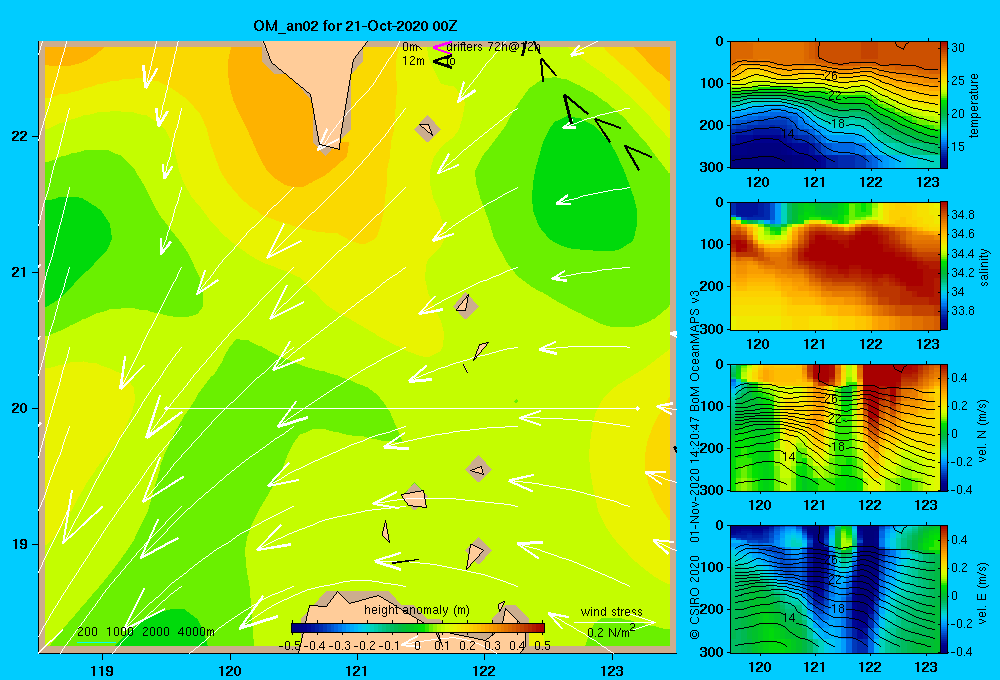Click the depth label '300' on temperature panel
Screen dimensions: 1000x680
[x=712, y=167]
